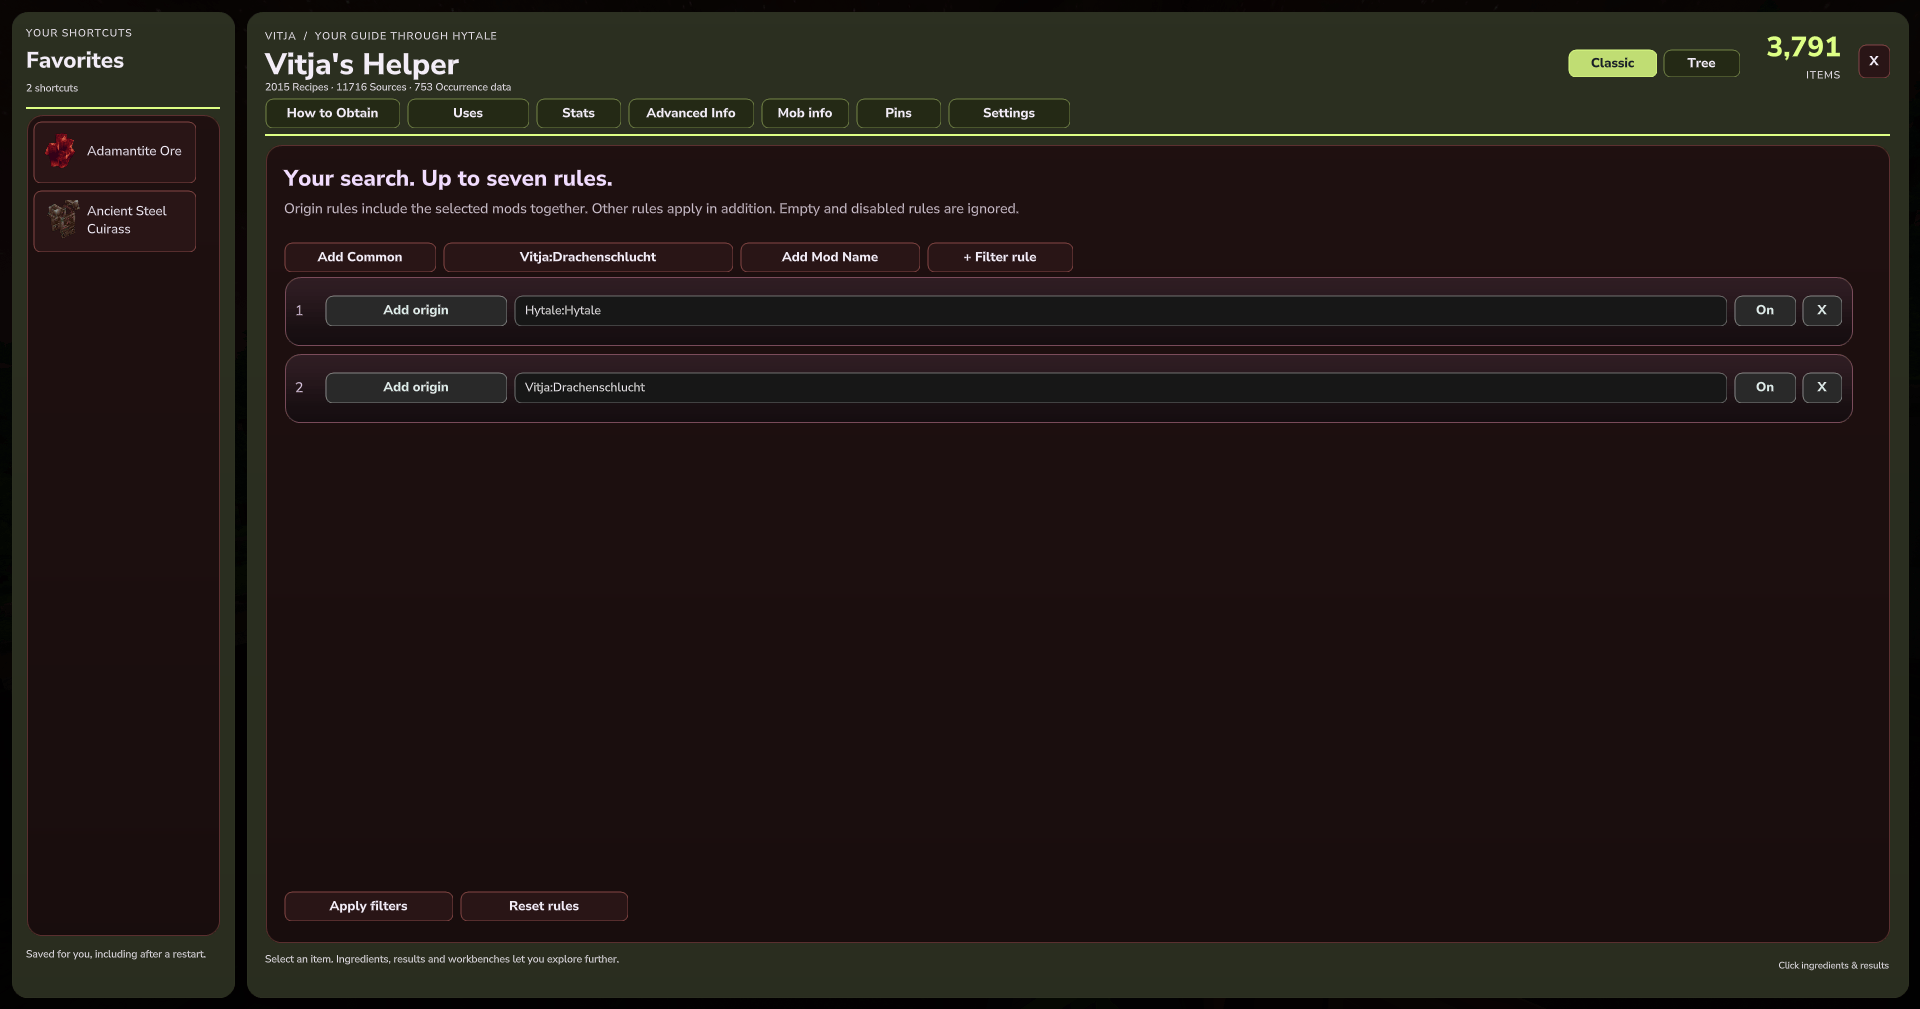Delete rule 2 Vitja:Drachenschlucht
Viewport: 1920px width, 1009px height.
tap(1822, 387)
